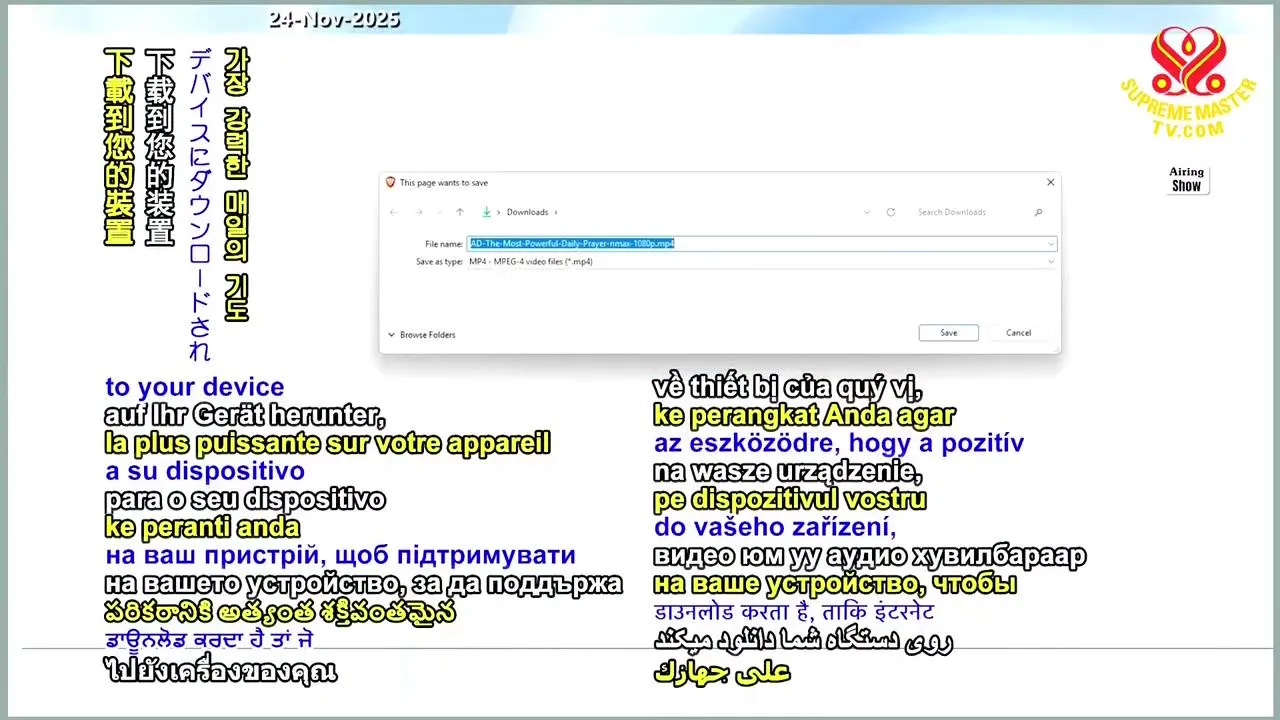Click the Up one level arrow
This screenshot has height=720, width=1280.
460,212
